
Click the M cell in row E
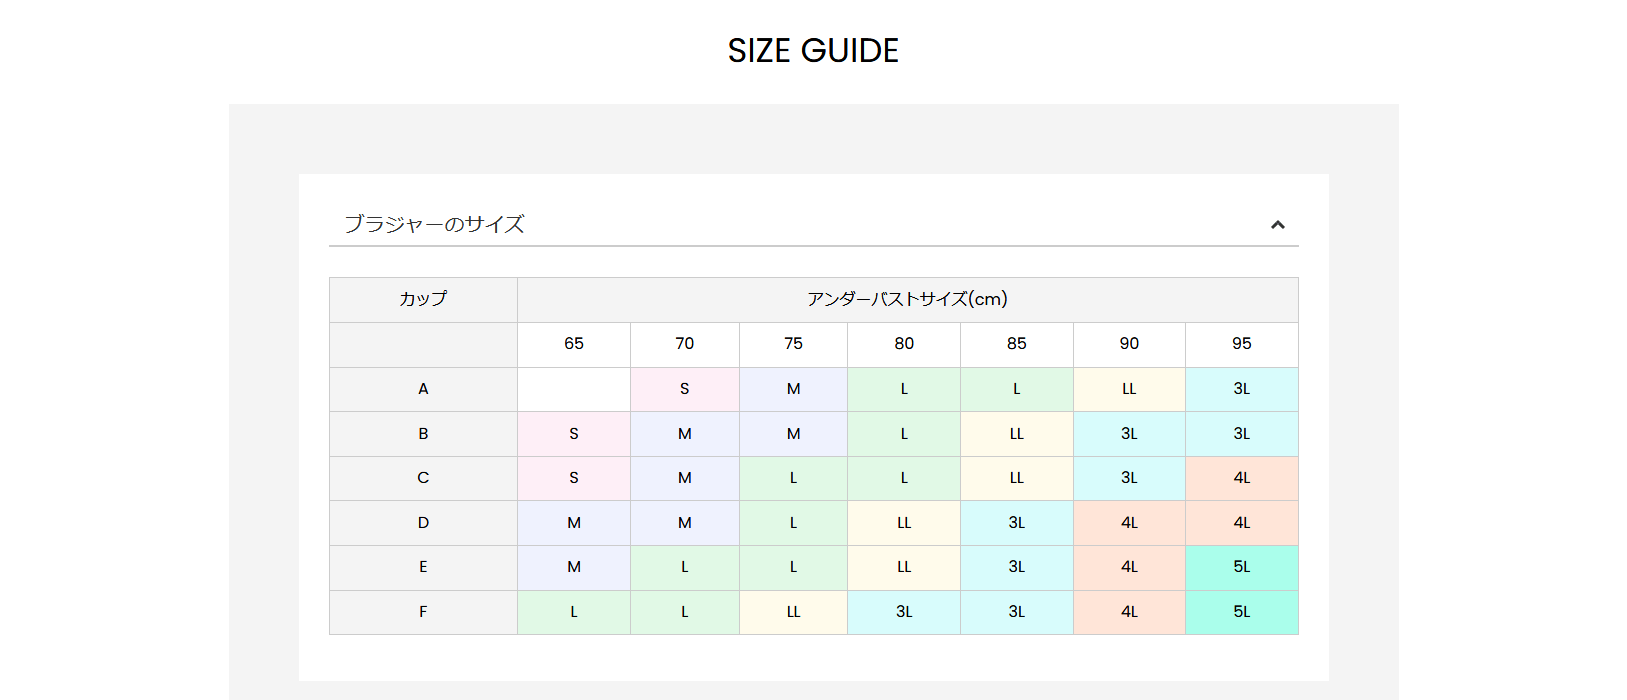(574, 567)
